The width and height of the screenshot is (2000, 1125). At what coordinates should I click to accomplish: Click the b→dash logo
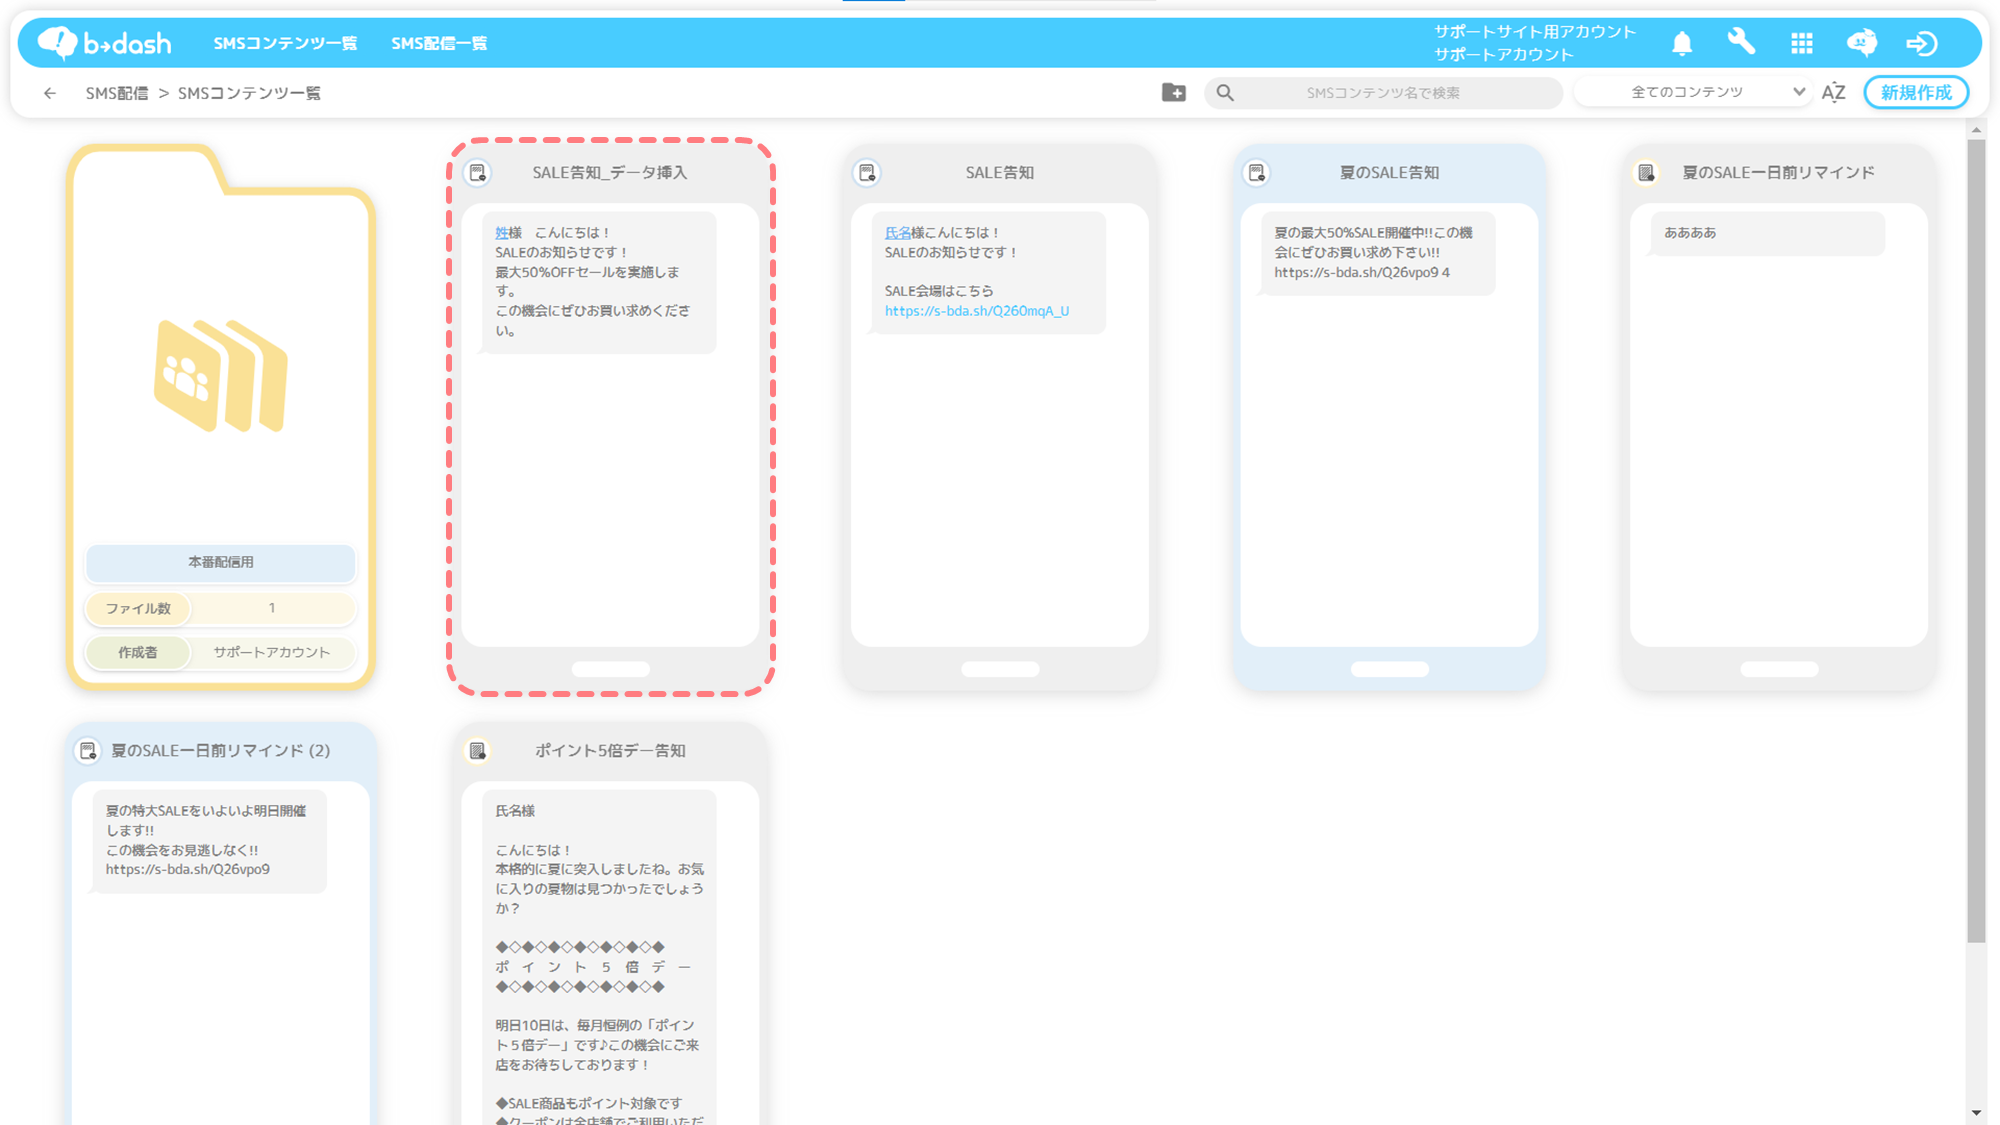point(104,43)
